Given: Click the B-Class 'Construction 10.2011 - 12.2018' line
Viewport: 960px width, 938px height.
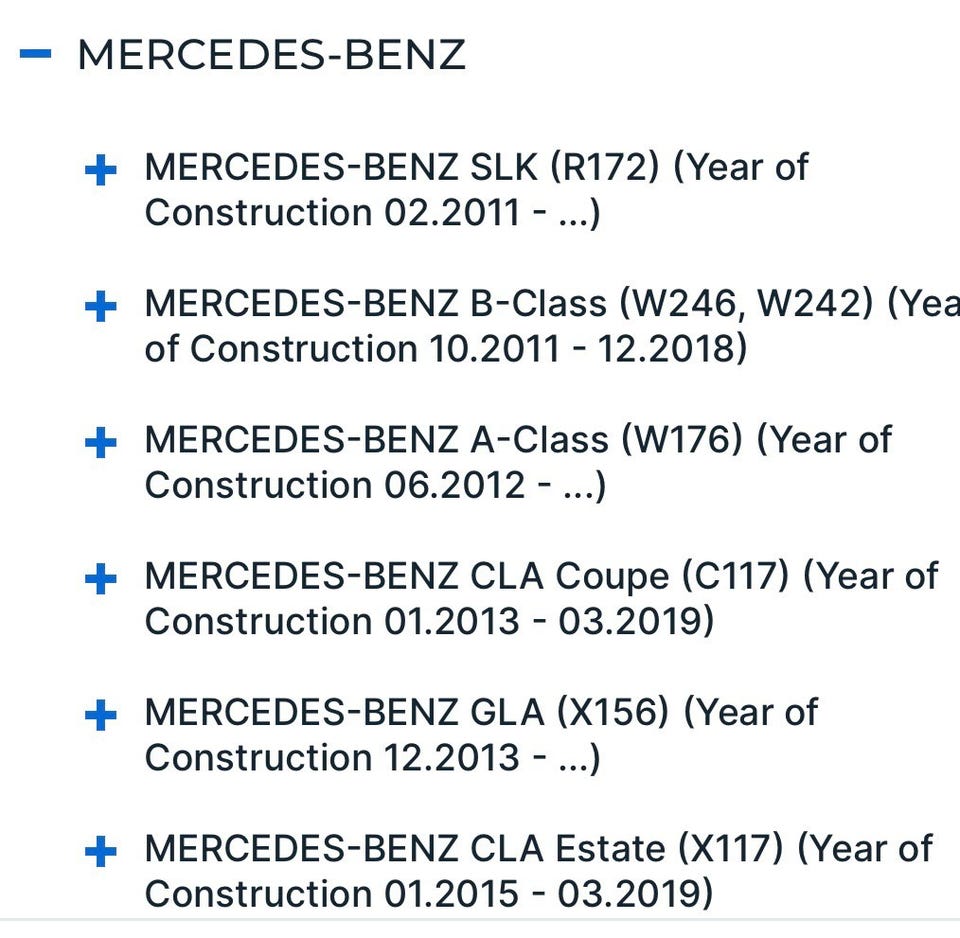Looking at the screenshot, I should (446, 349).
